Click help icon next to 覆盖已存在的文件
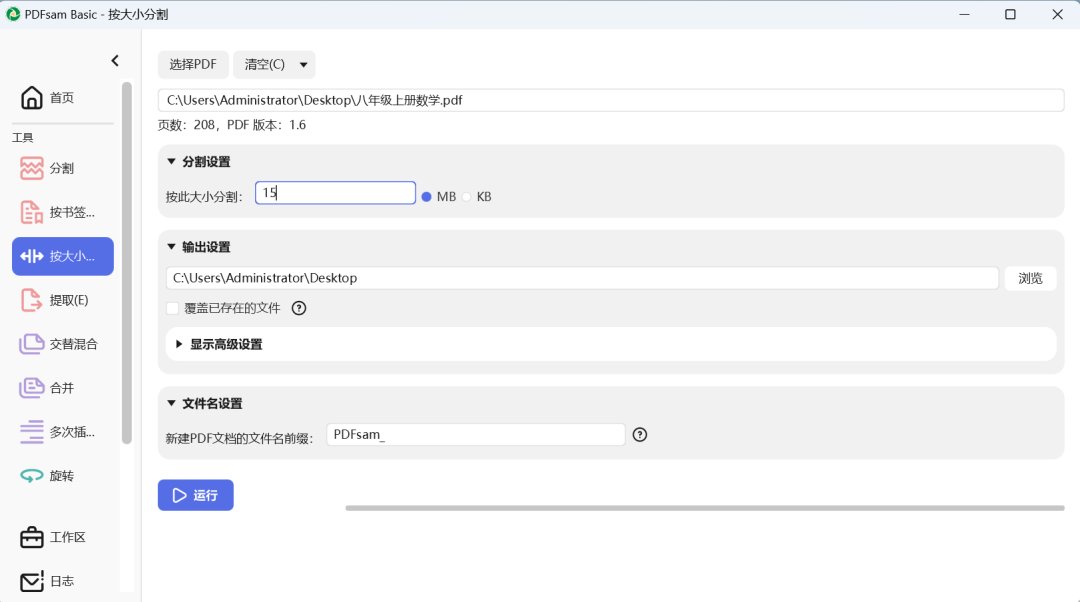 [299, 308]
